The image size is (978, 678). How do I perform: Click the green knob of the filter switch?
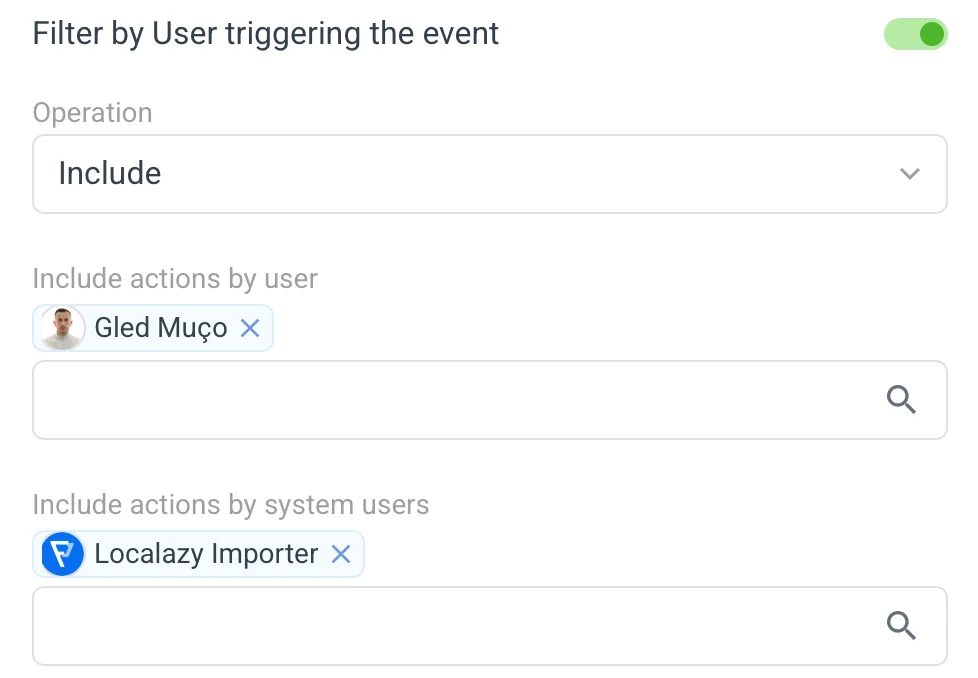(931, 35)
